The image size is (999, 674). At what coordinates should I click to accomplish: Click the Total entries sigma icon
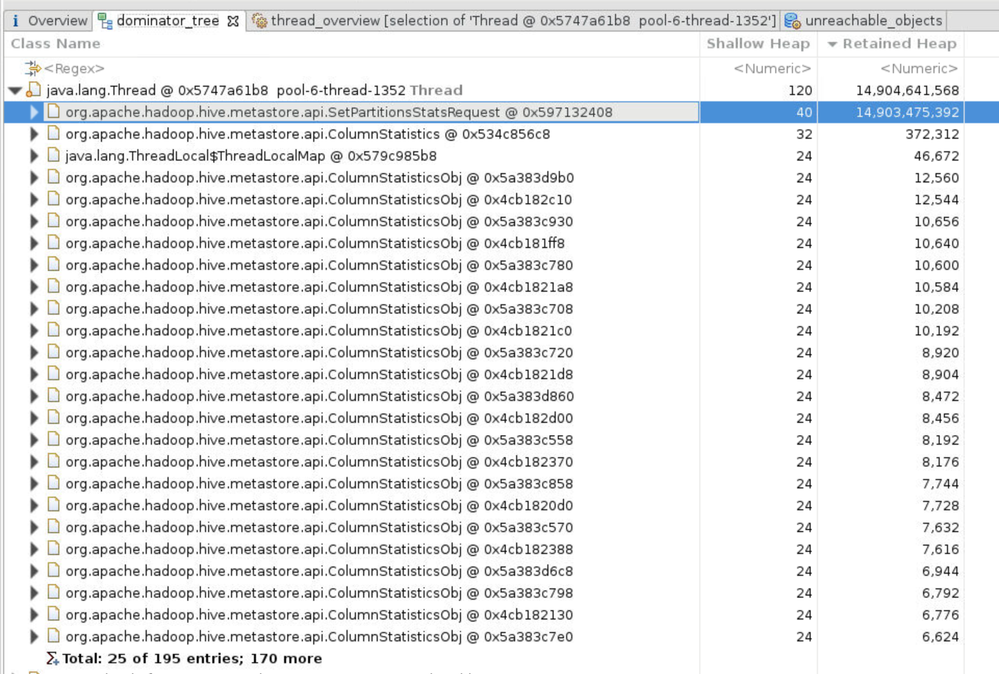[x=52, y=658]
